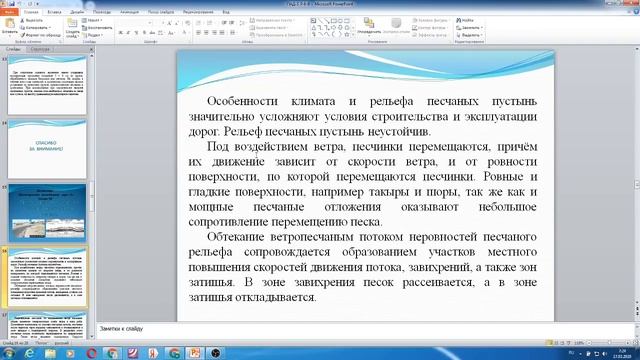
Task: Click the Направление текста text direction icon
Action: (x=253, y=20)
